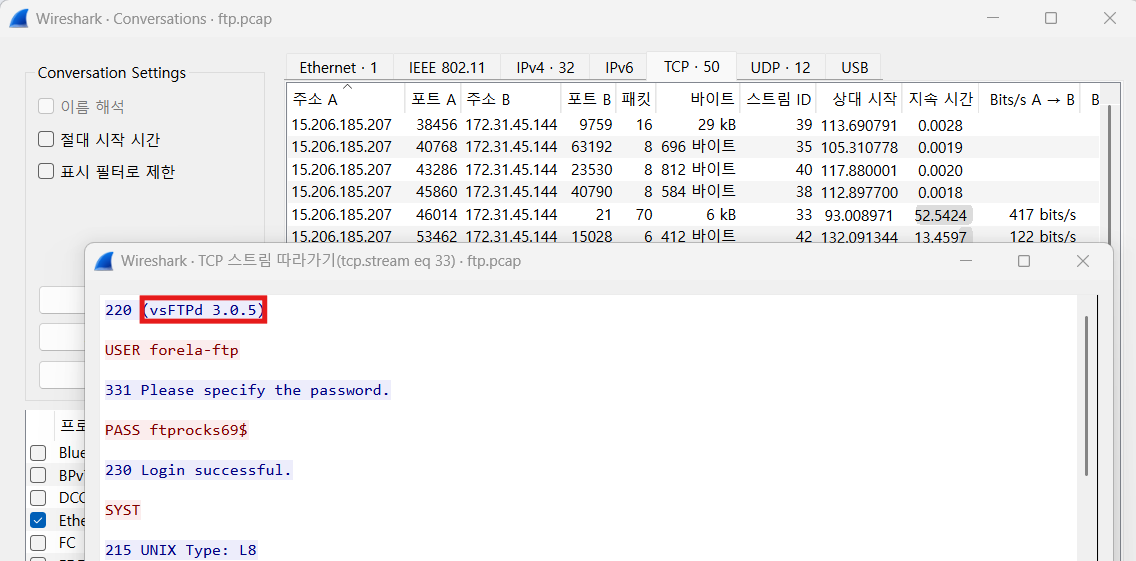Open the IPv6 tab

click(x=619, y=67)
